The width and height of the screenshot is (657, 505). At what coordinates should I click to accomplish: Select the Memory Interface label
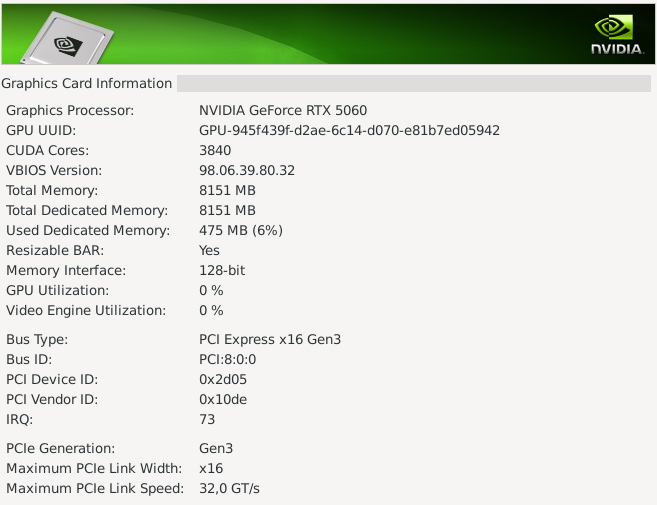click(66, 270)
